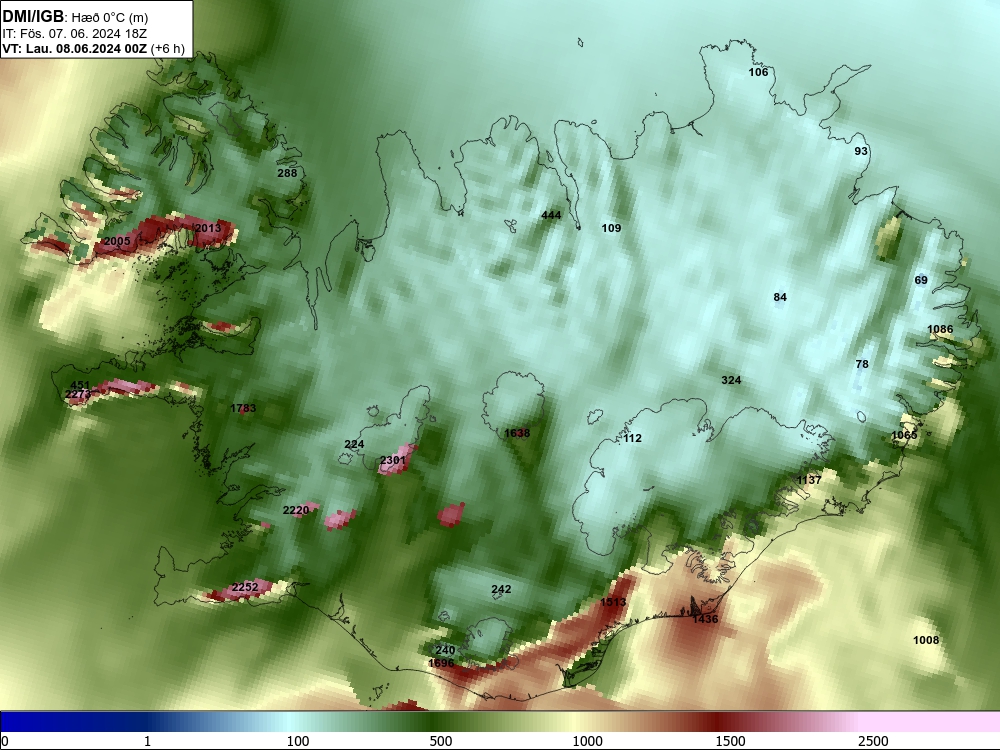Click the map value 78
1000x750 pixels.
tap(862, 364)
